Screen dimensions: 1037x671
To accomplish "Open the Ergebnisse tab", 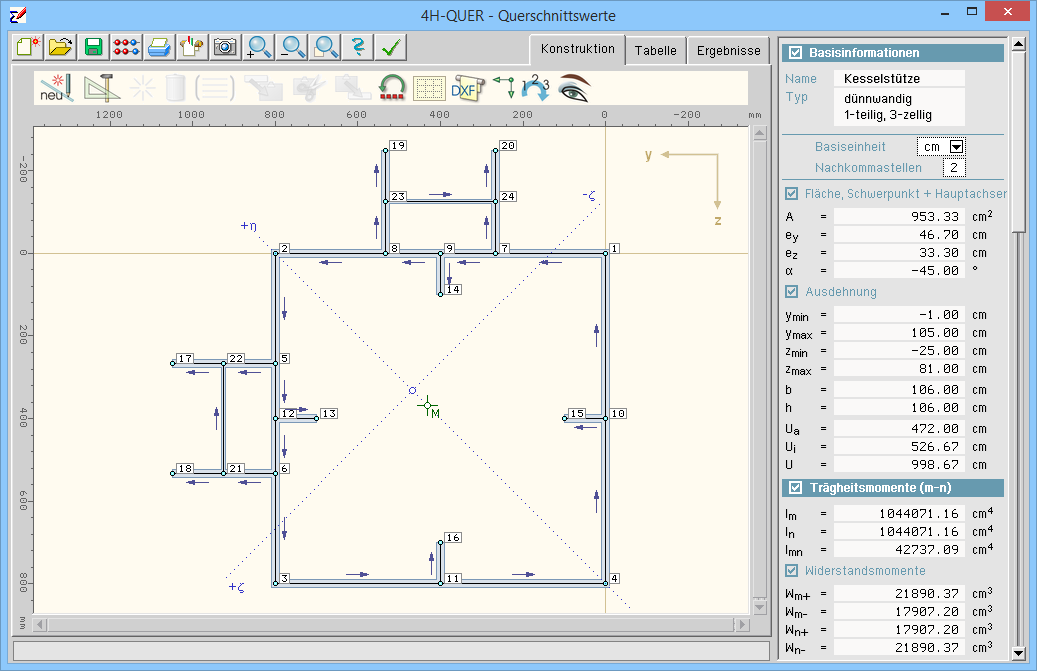I will click(729, 51).
